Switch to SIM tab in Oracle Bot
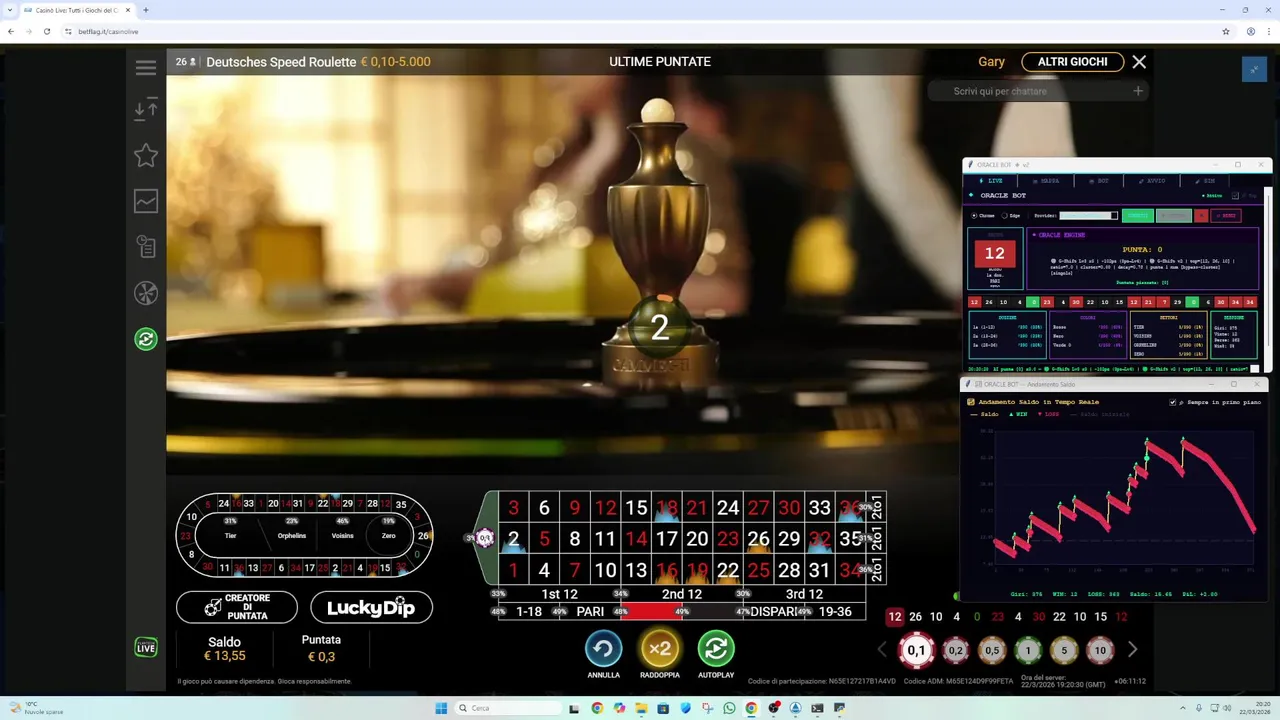 (1204, 181)
